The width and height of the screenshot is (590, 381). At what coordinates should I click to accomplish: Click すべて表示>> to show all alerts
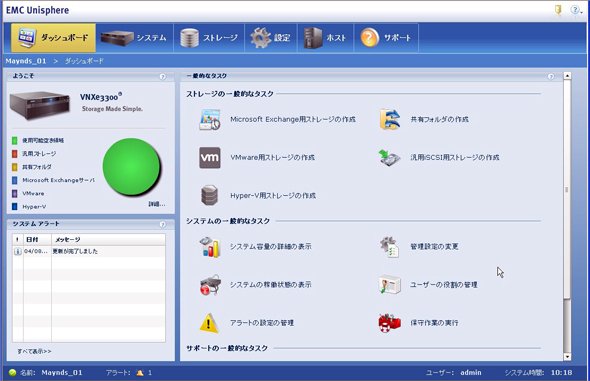pyautogui.click(x=34, y=351)
